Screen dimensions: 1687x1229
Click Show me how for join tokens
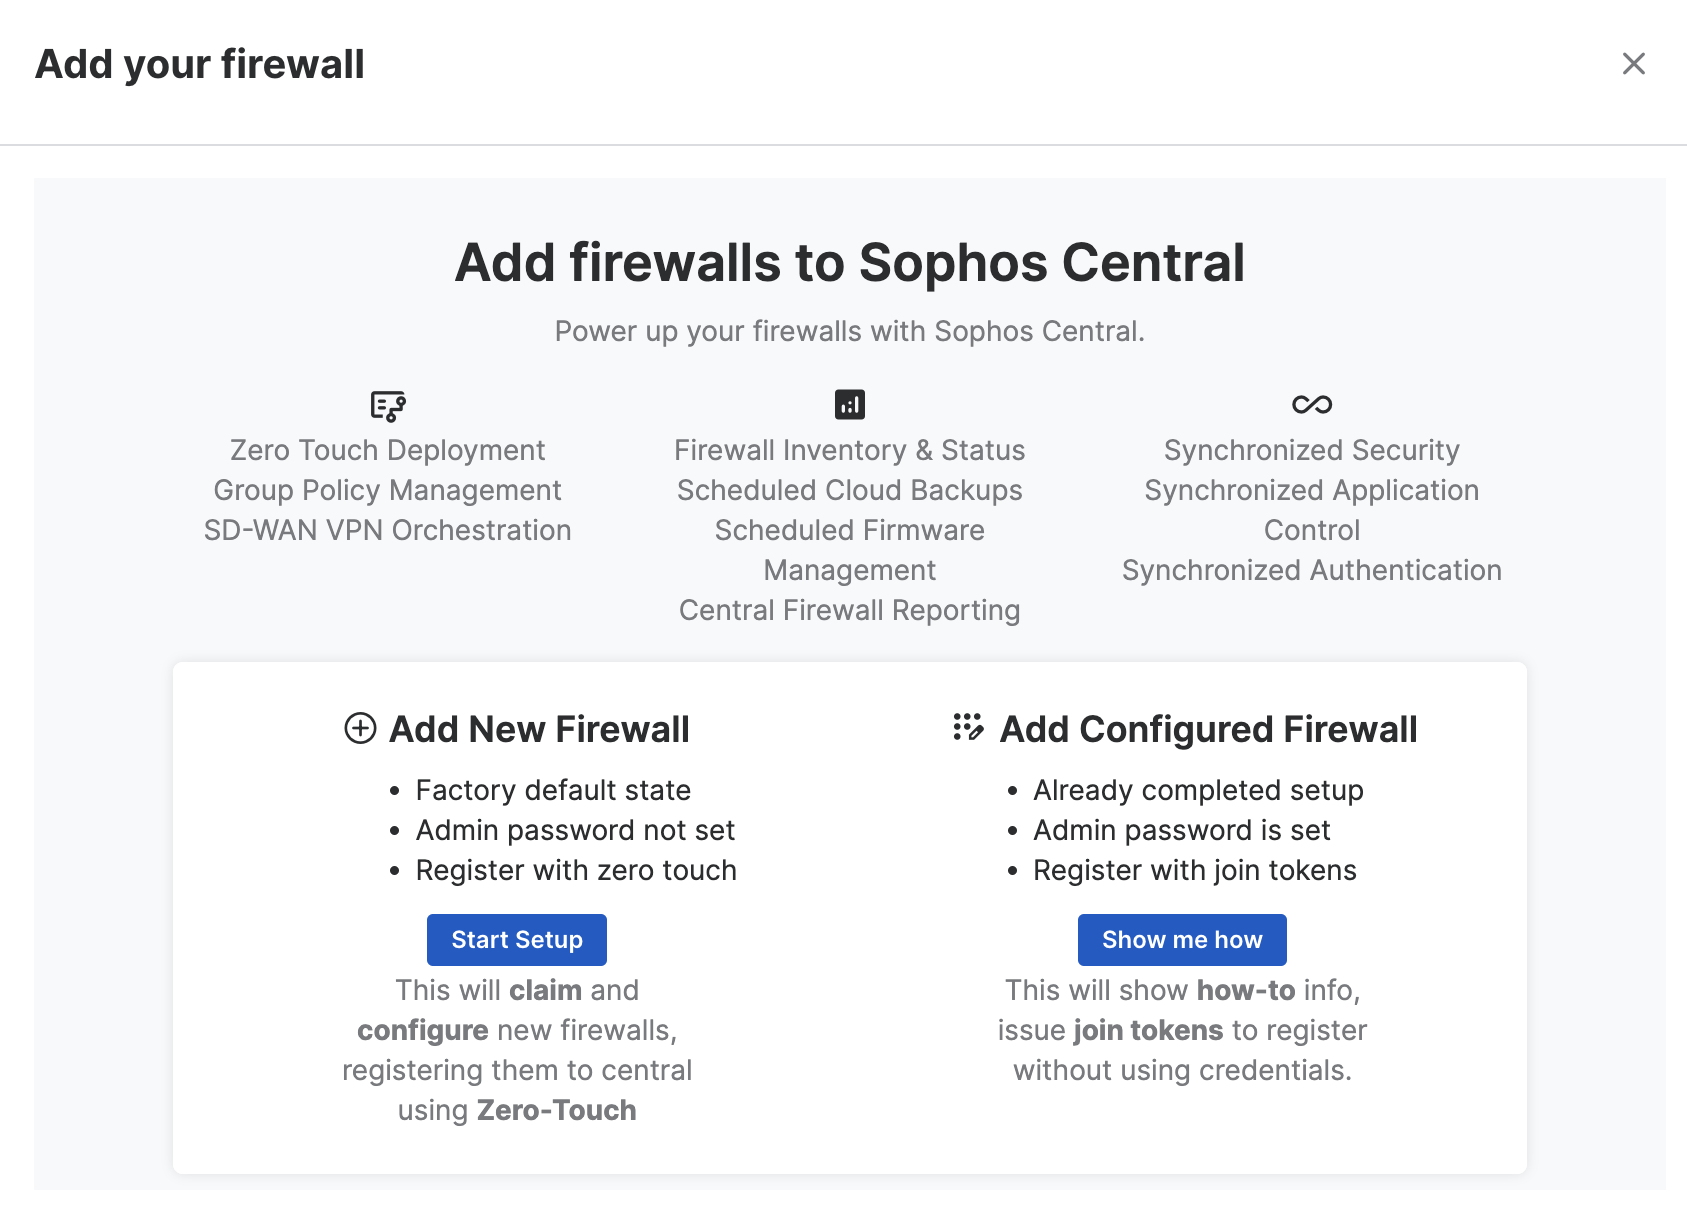[1182, 939]
